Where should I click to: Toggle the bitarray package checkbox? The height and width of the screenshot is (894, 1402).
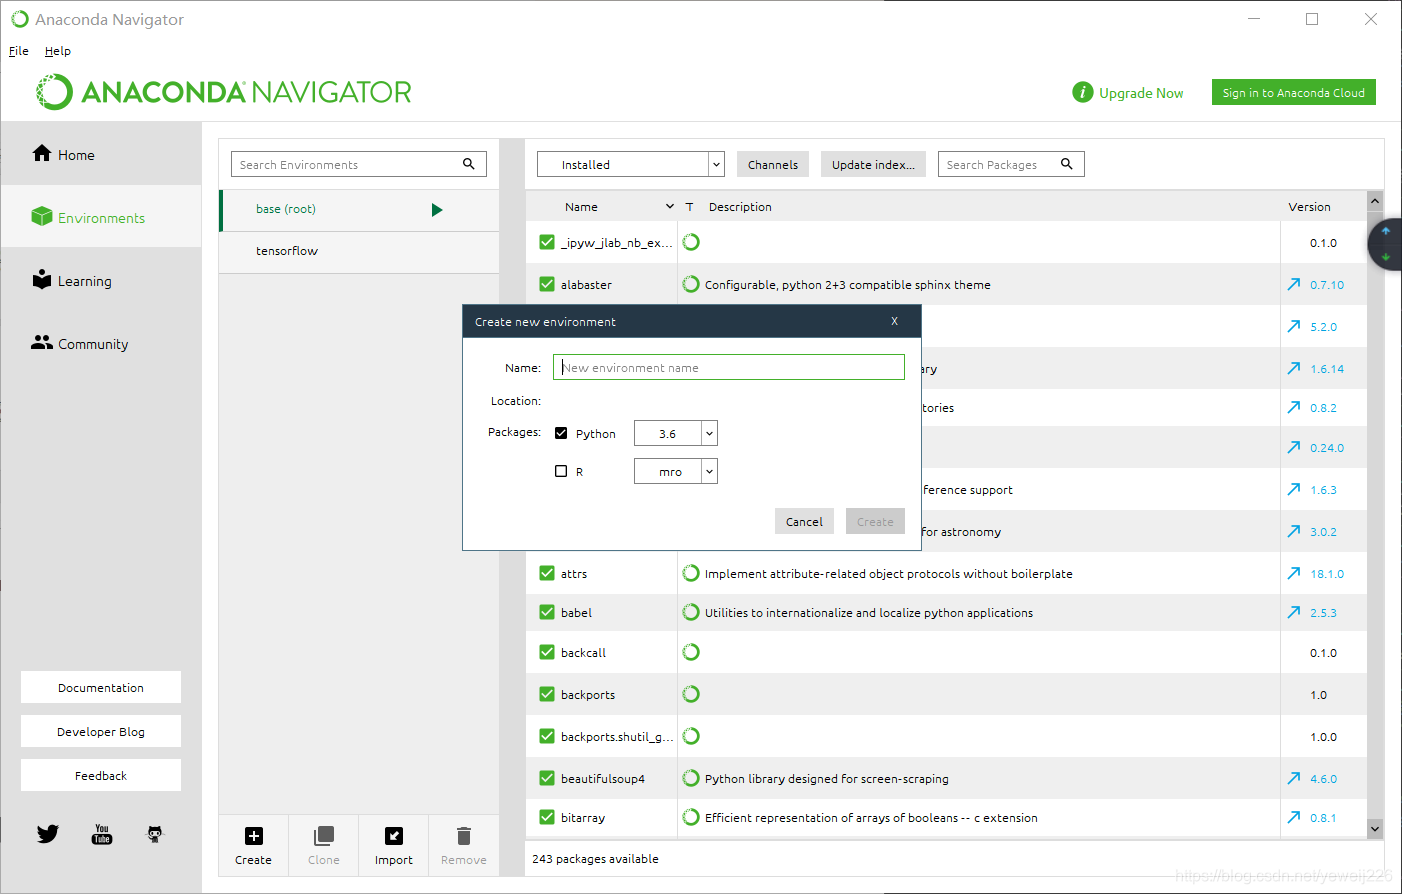coord(547,817)
